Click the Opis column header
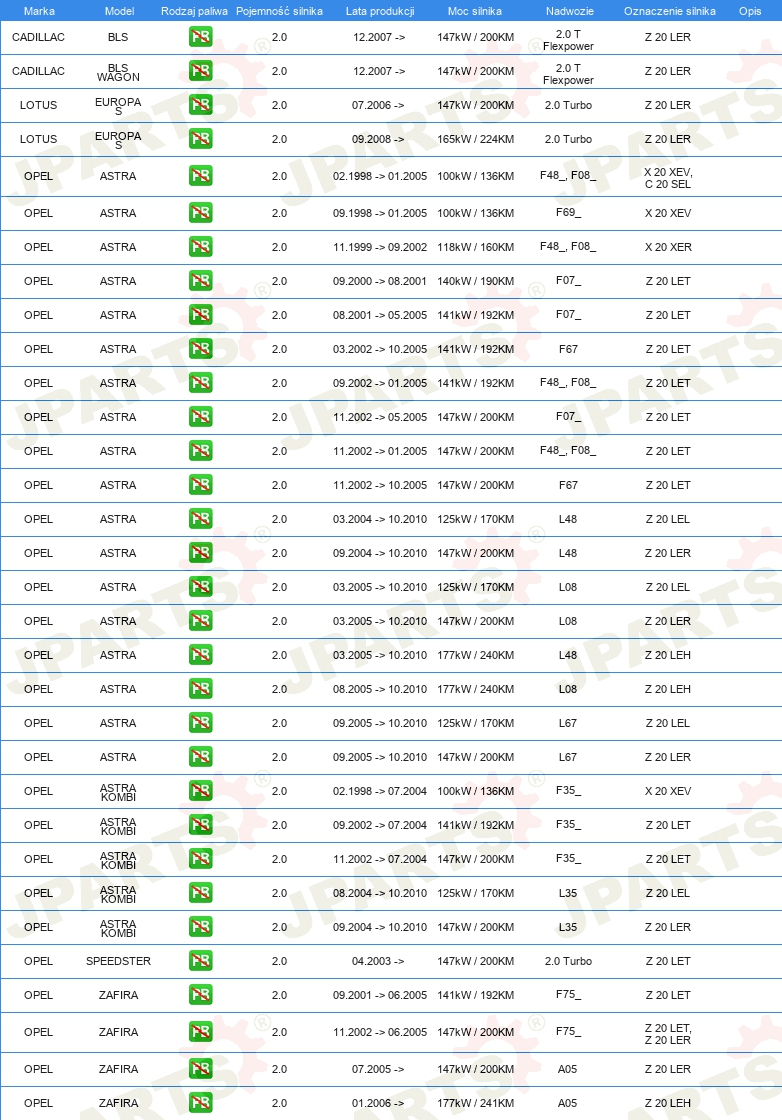Screen dimensions: 782x1120 pyautogui.click(x=750, y=11)
